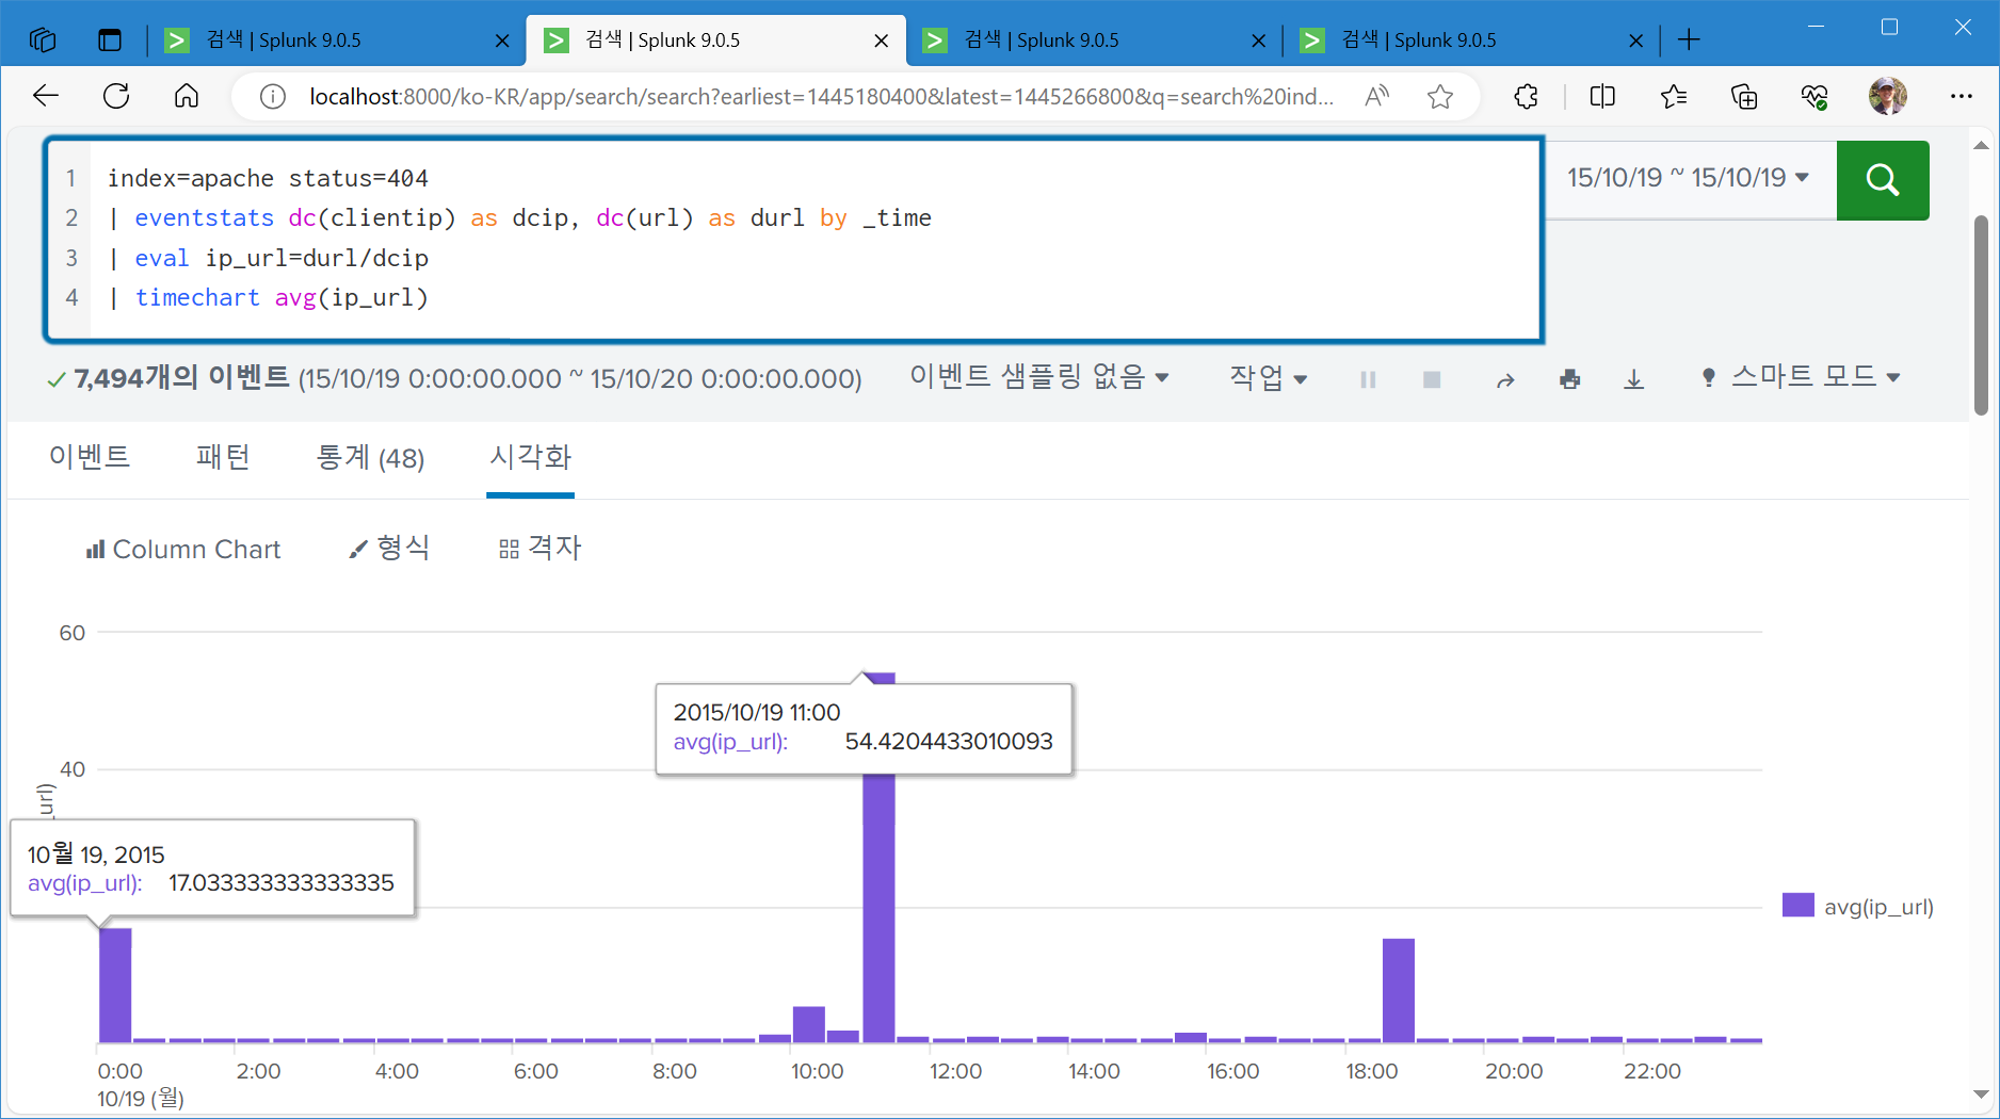
Task: Click the share job arrow icon
Action: pos(1505,380)
